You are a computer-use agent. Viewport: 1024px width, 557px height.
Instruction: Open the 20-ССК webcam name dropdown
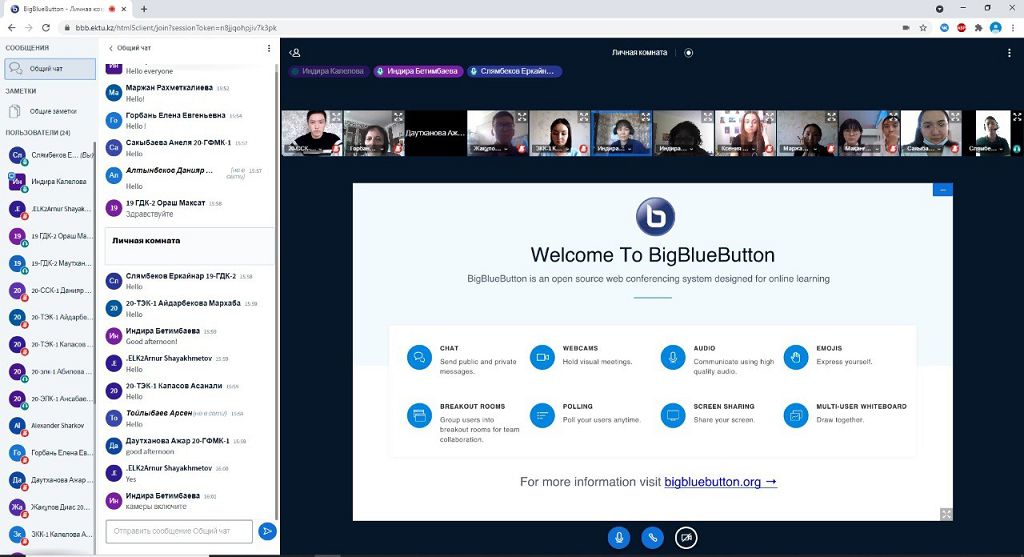pyautogui.click(x=302, y=149)
